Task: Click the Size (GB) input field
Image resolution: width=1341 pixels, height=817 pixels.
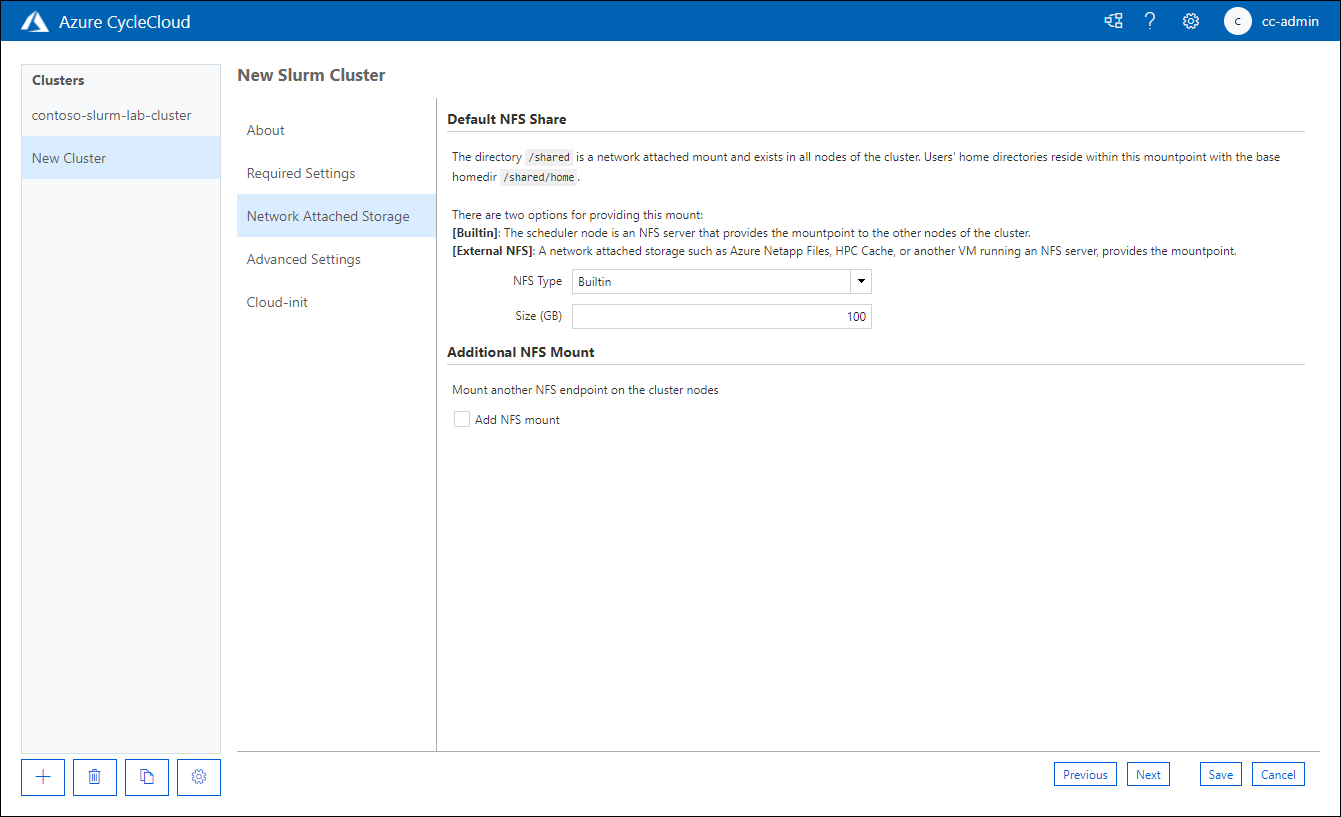Action: [x=720, y=316]
